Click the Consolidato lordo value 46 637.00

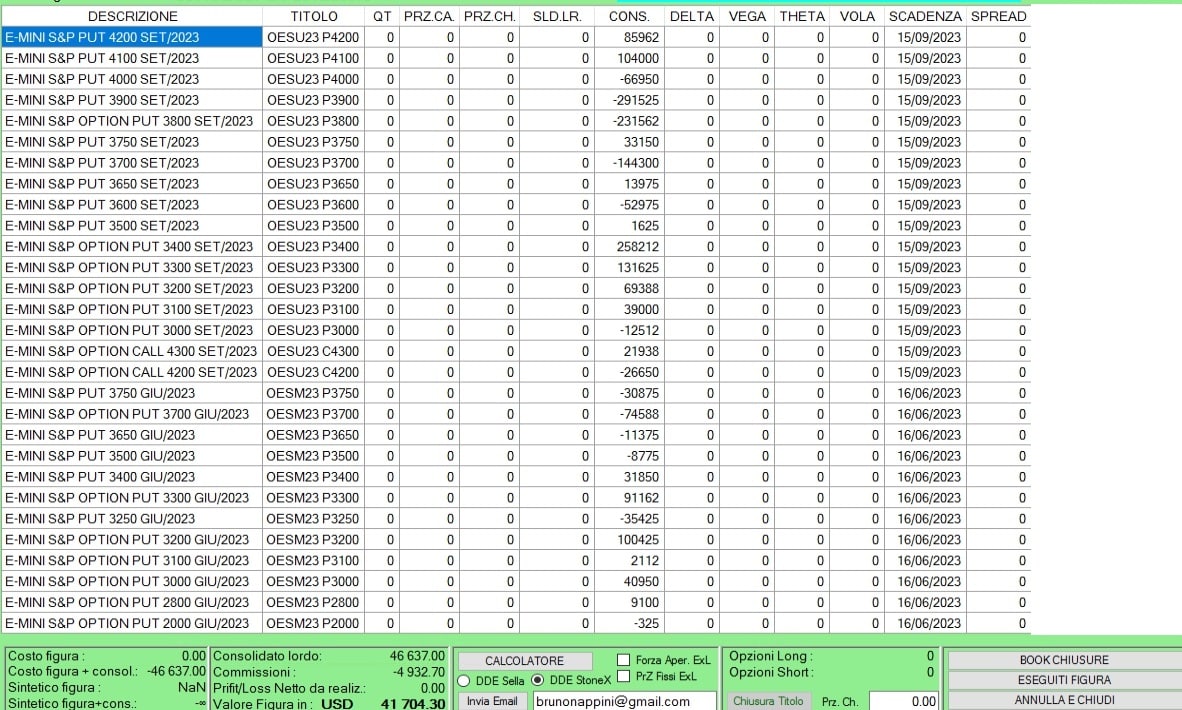click(x=417, y=656)
